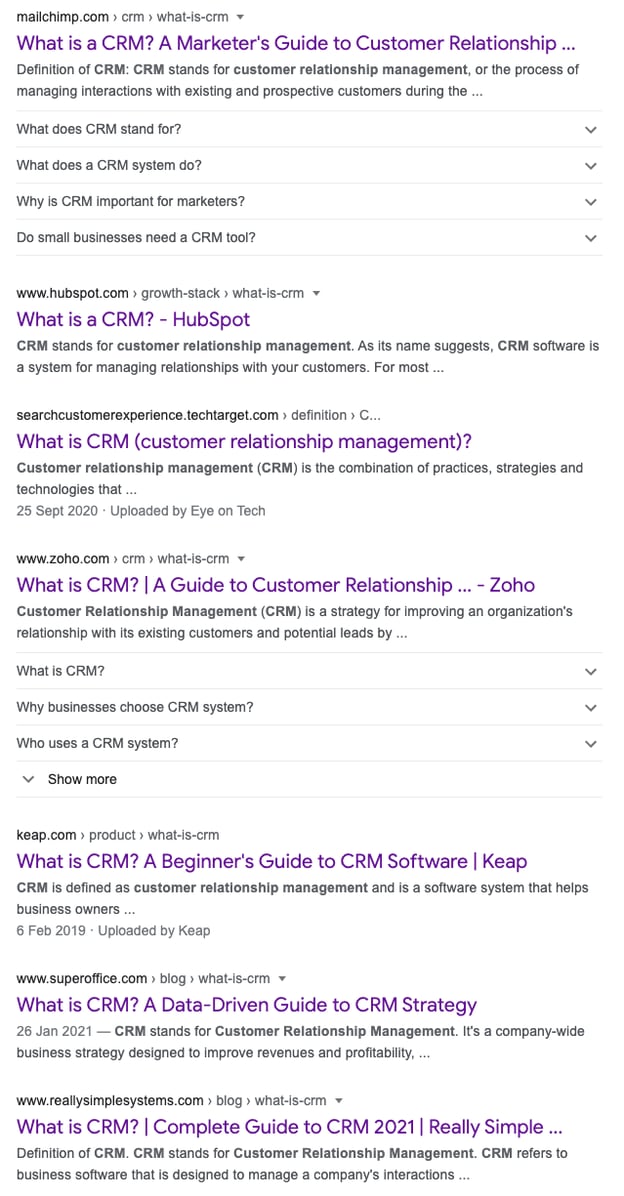Click dropdown arrow beside reallysimplesystems.com URL
The width and height of the screenshot is (624, 1196).
[338, 1101]
